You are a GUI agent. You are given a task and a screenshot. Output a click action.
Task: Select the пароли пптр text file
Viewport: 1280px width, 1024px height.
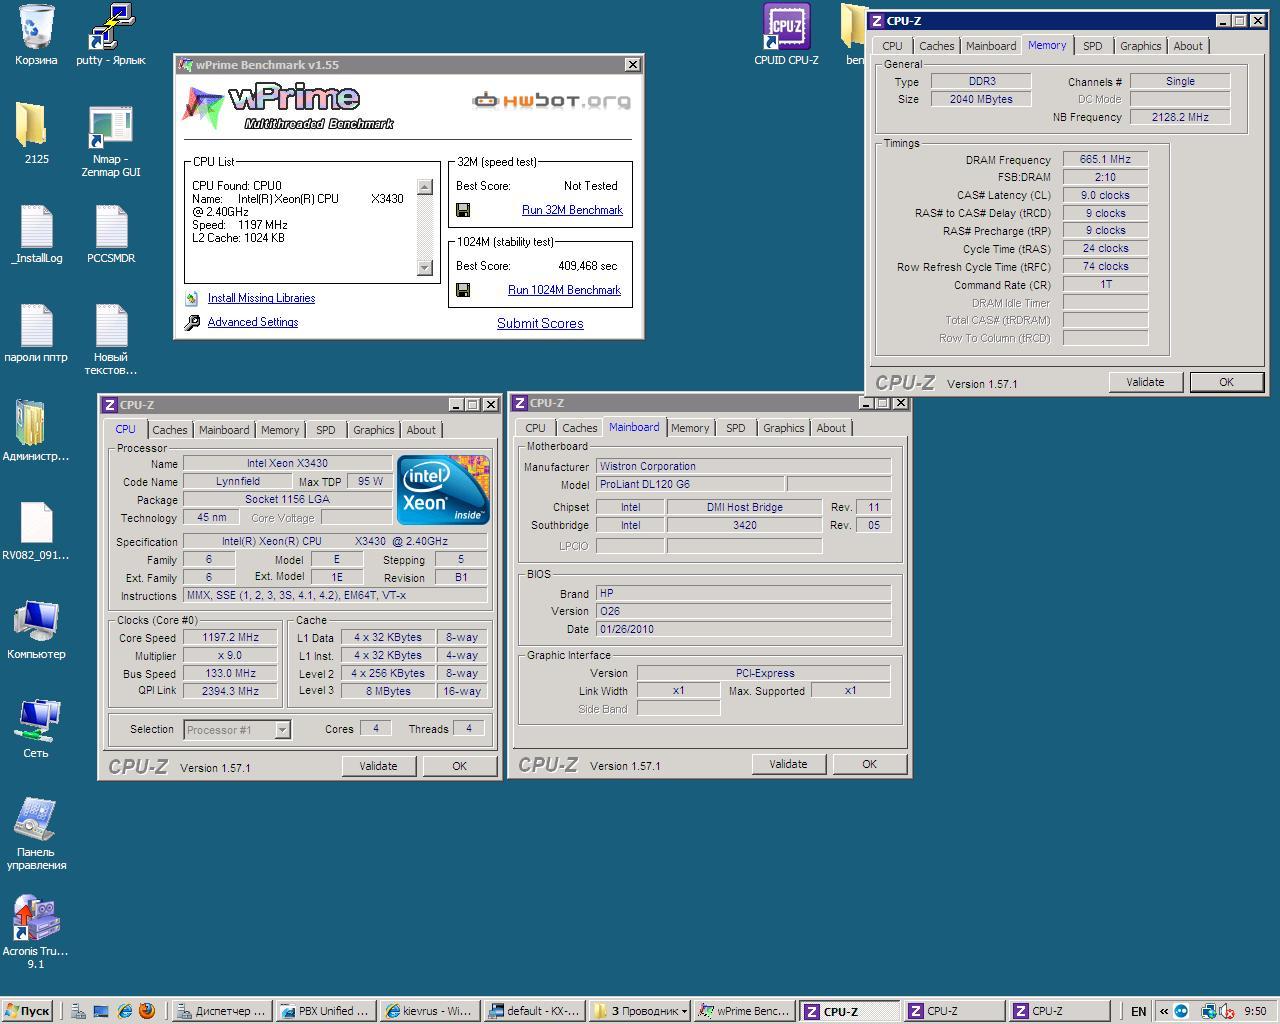(36, 334)
